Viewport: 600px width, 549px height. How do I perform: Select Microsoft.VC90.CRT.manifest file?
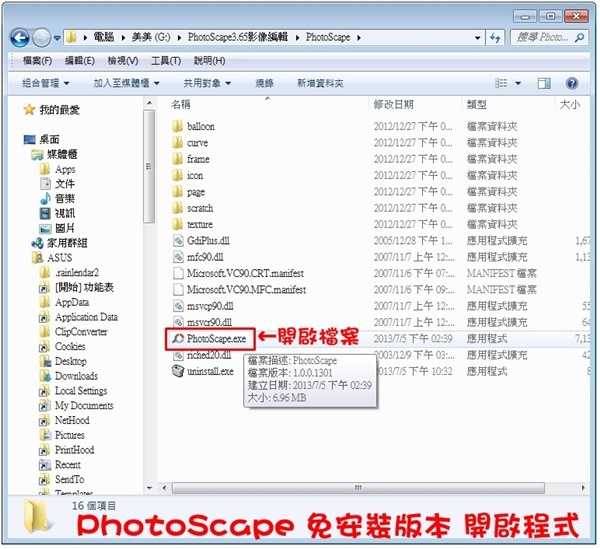pyautogui.click(x=238, y=274)
